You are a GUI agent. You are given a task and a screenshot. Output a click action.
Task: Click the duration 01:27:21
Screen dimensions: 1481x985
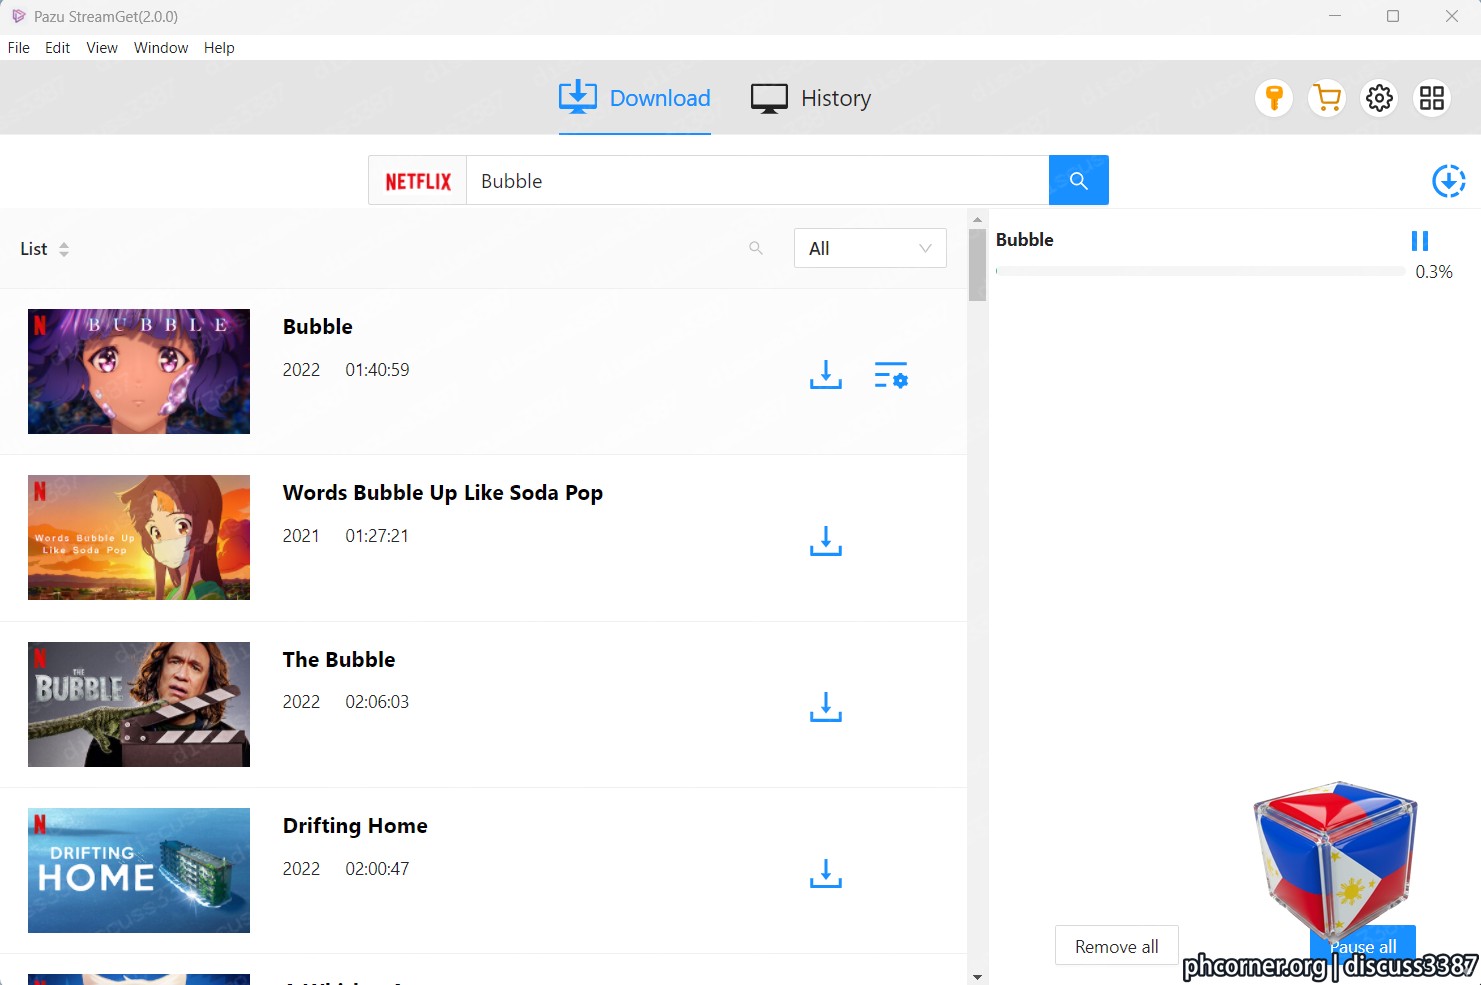point(377,536)
